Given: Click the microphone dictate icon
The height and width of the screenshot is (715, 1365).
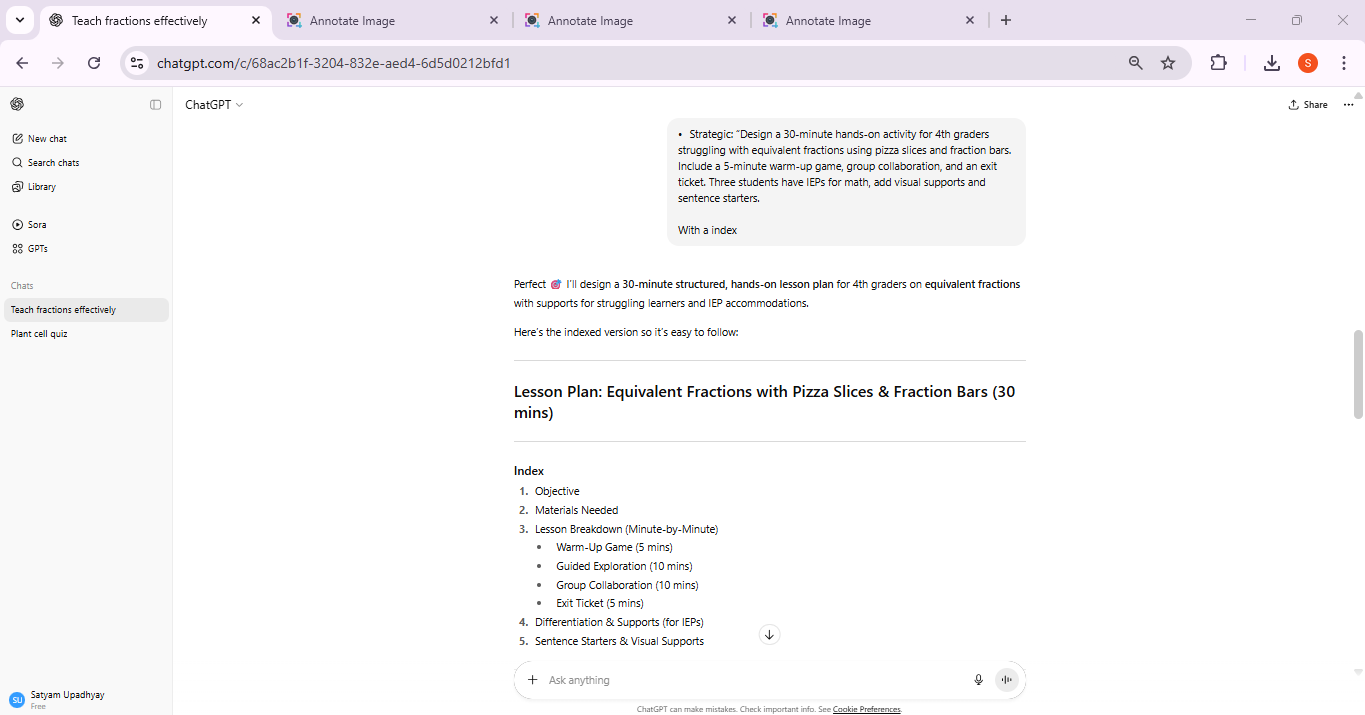Looking at the screenshot, I should click(x=978, y=680).
